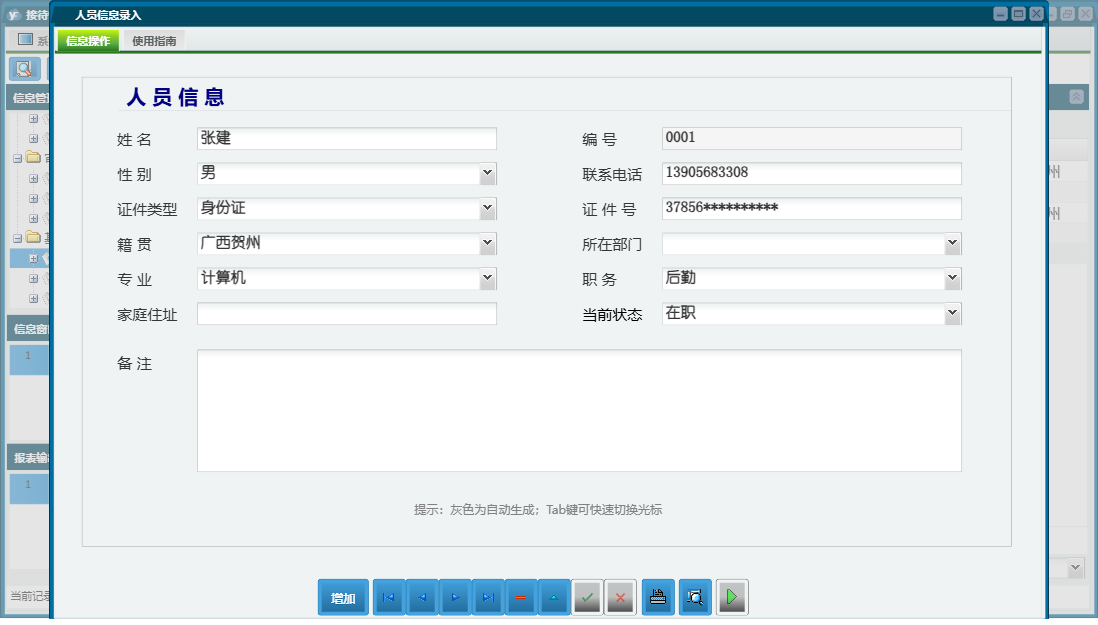Image resolution: width=1098 pixels, height=625 pixels.
Task: Open print preview with the magnifier icon in the bottom toolbar
Action: pyautogui.click(x=695, y=598)
